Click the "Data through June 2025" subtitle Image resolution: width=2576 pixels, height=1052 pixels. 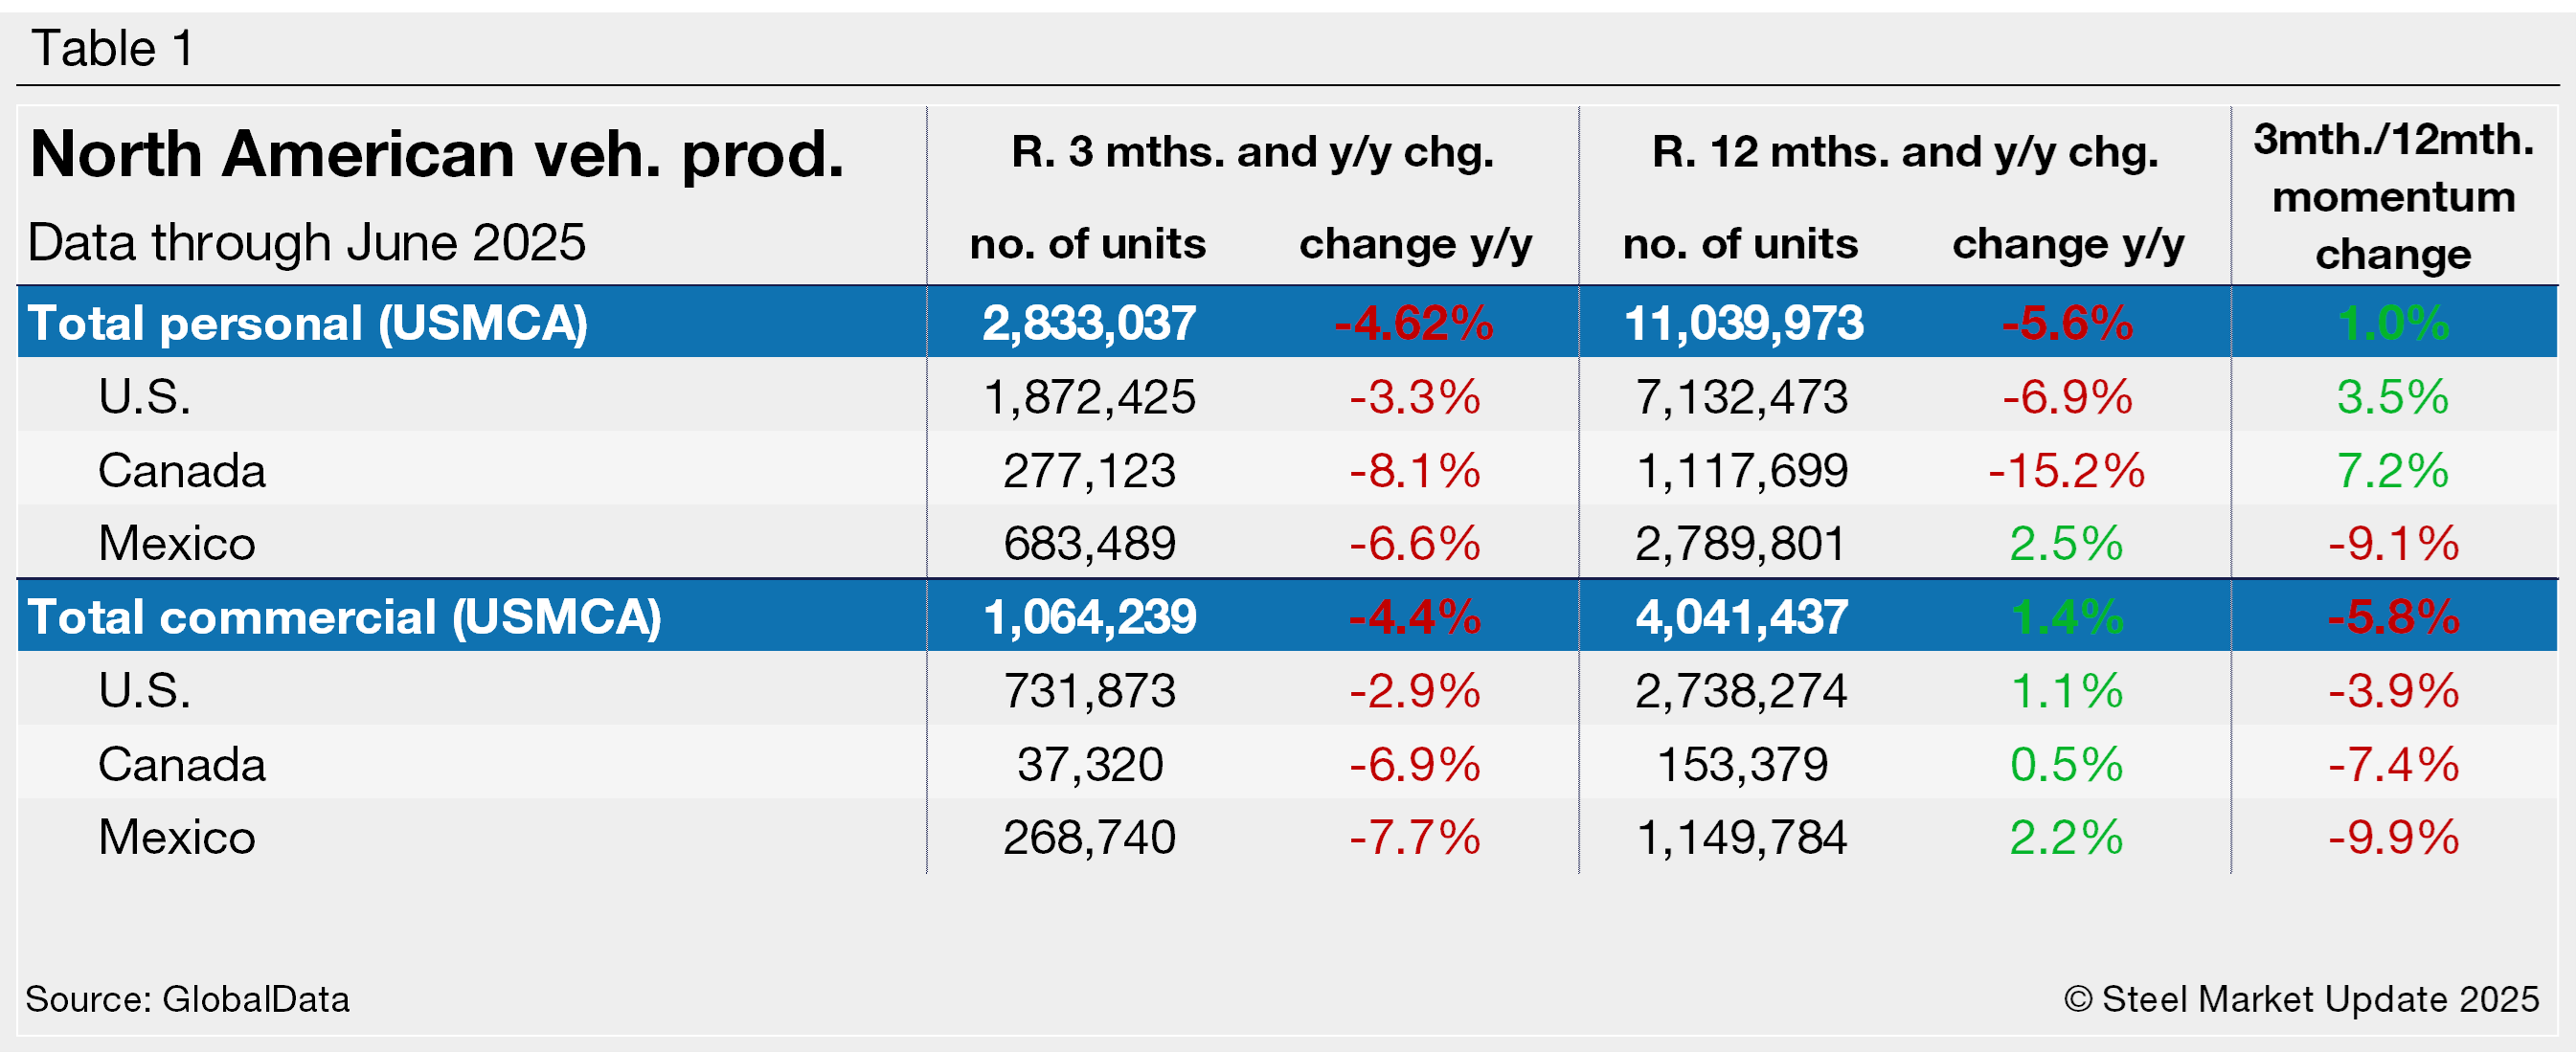click(306, 243)
